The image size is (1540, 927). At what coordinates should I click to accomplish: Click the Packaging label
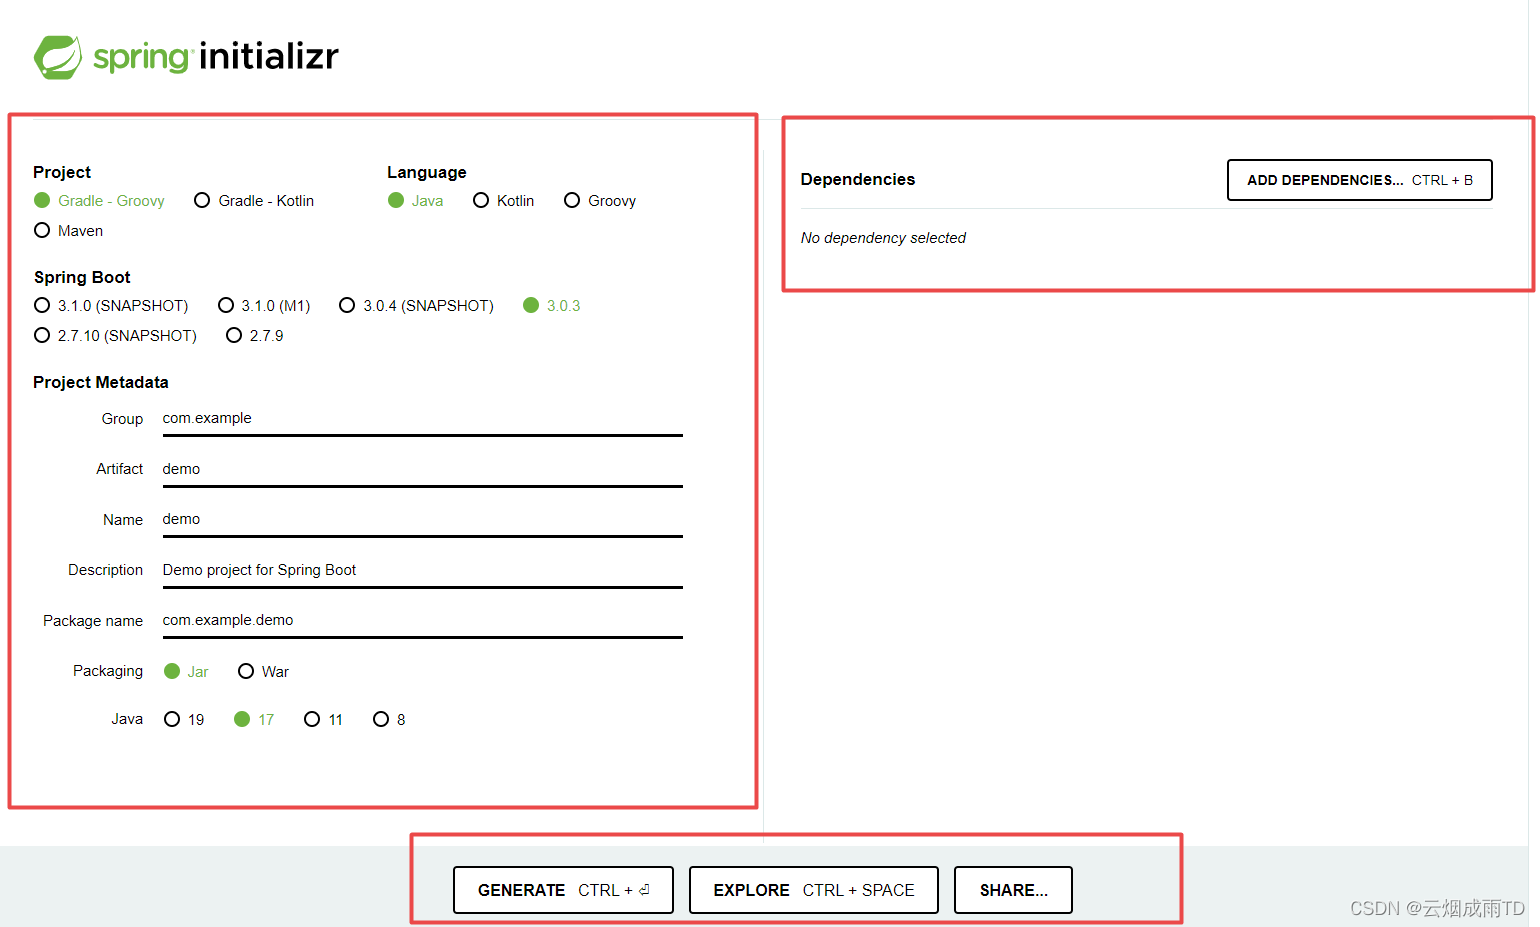coord(108,671)
